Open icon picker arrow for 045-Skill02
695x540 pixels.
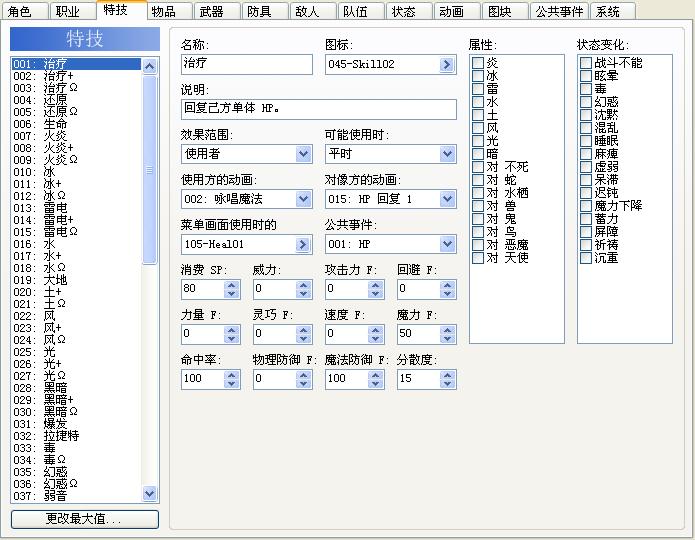pos(447,65)
